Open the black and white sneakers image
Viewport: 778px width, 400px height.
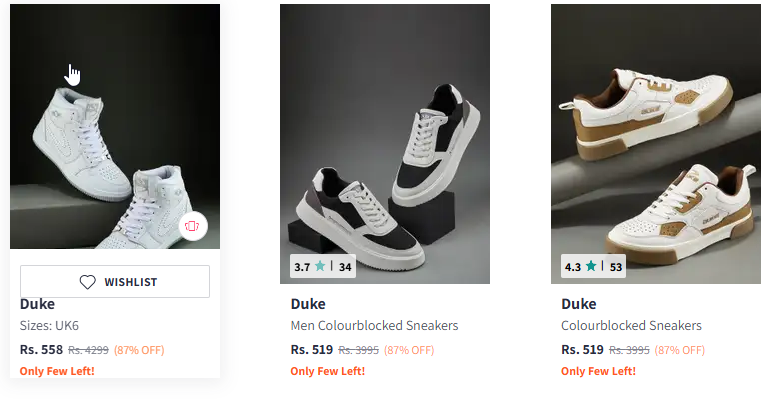pos(385,140)
